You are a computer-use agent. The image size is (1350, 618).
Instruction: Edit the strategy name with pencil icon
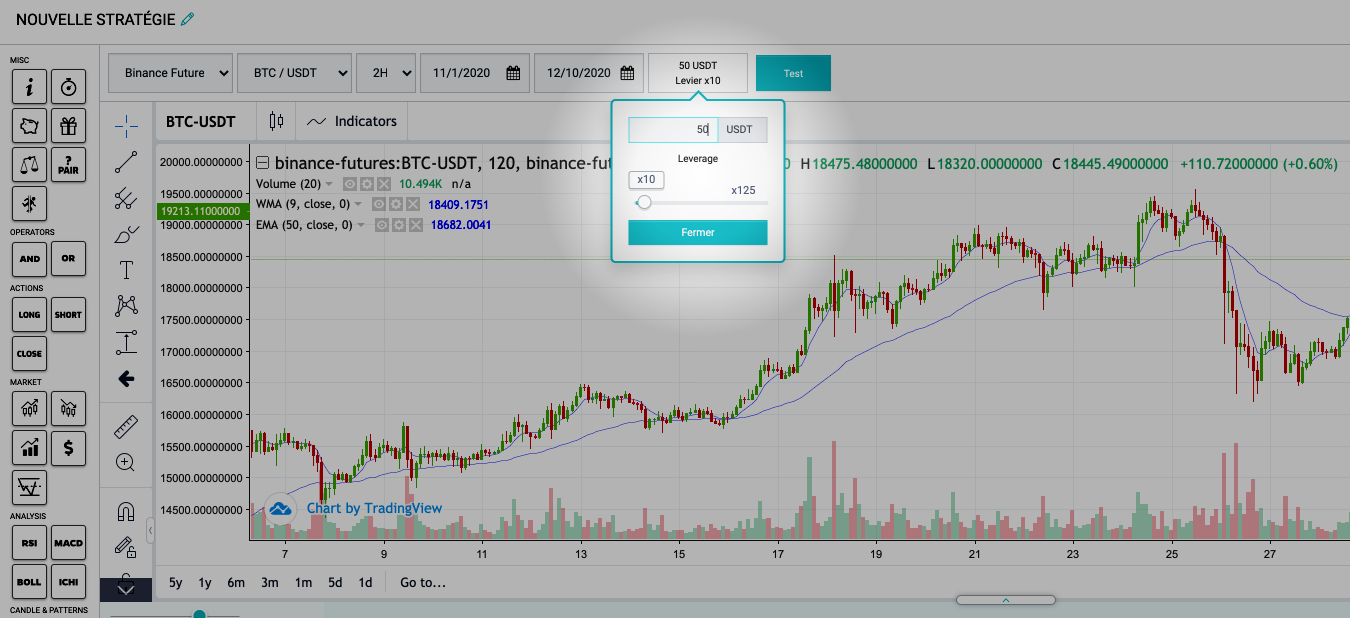point(188,19)
